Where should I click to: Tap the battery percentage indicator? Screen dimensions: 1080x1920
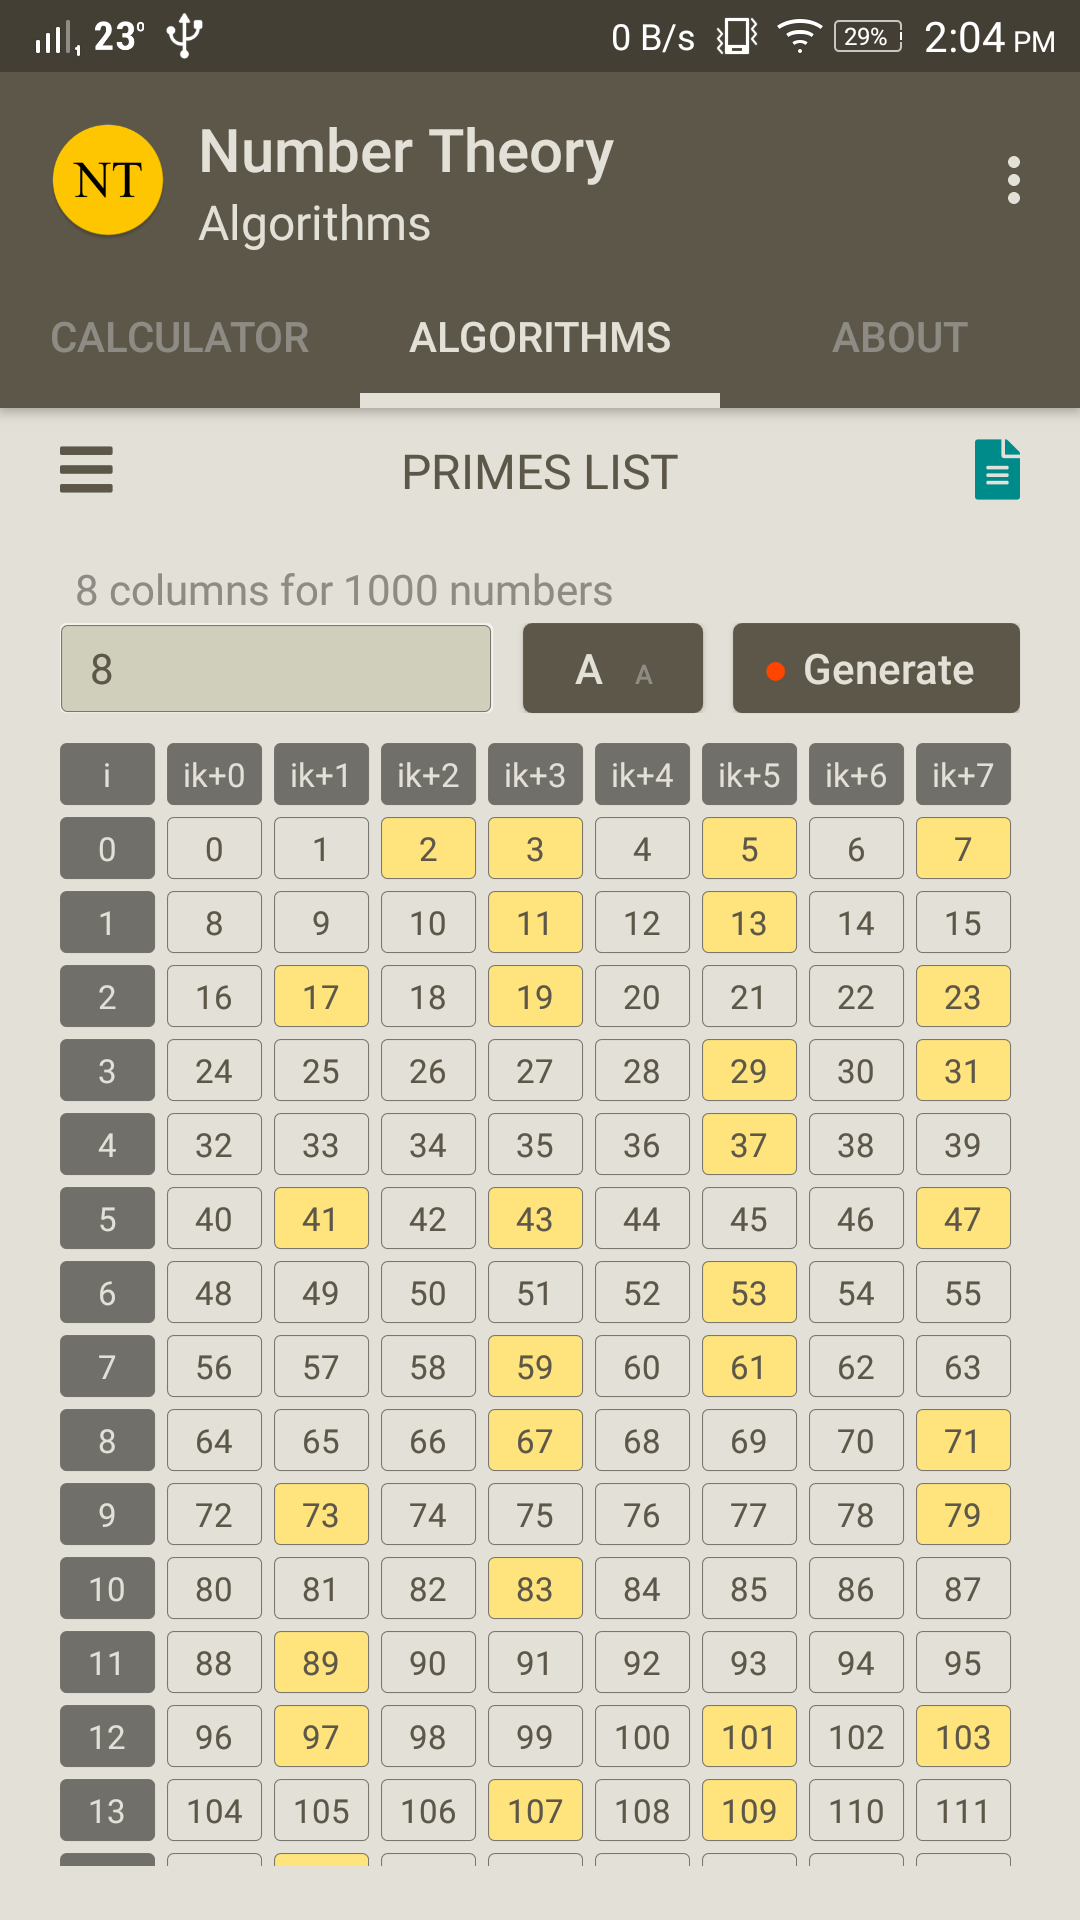click(x=867, y=37)
